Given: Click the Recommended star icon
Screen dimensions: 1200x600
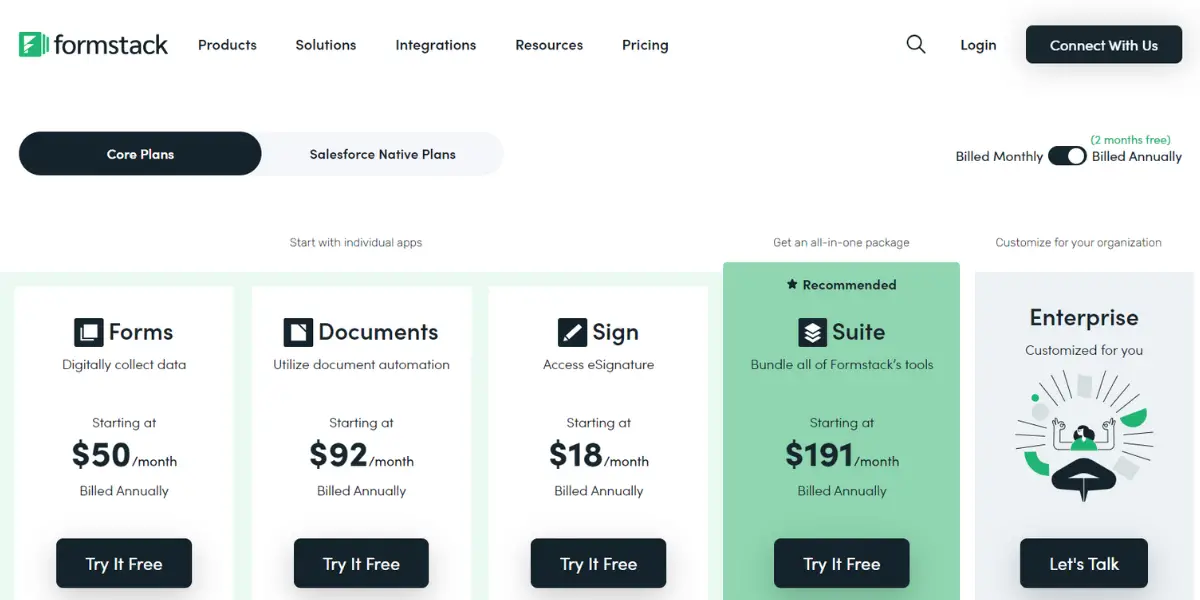Looking at the screenshot, I should point(792,285).
